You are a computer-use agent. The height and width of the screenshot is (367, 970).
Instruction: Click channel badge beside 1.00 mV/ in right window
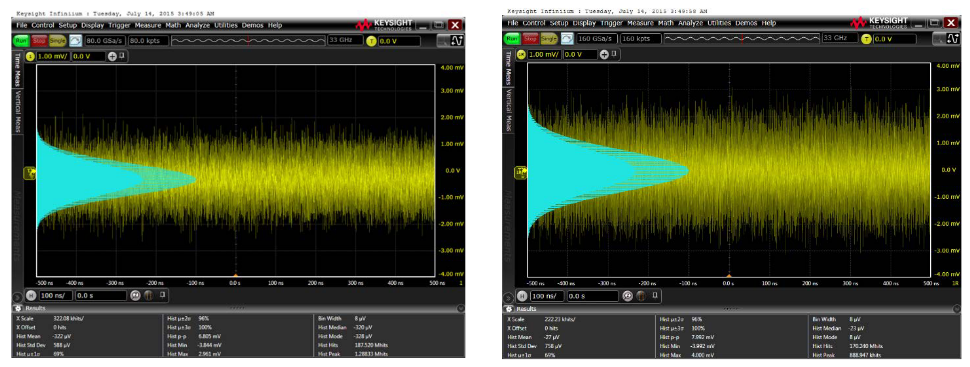(x=521, y=54)
